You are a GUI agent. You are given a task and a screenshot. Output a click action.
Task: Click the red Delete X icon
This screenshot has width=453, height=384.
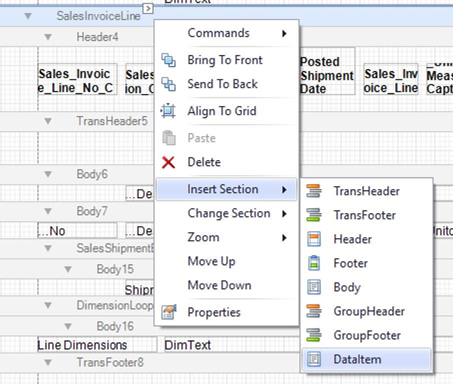tap(168, 162)
